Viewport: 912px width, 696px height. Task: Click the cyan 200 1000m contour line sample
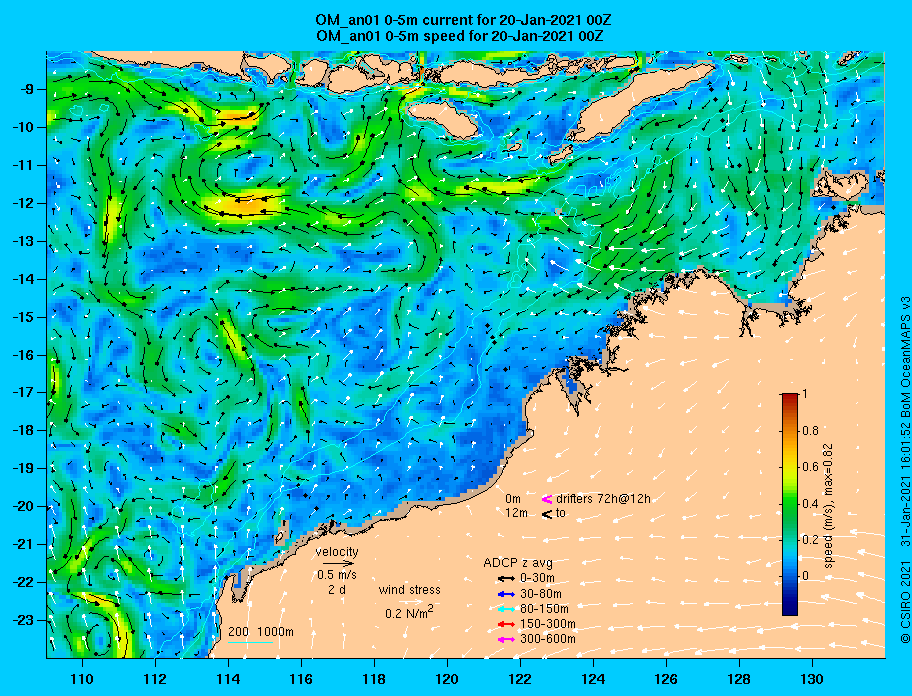point(251,643)
